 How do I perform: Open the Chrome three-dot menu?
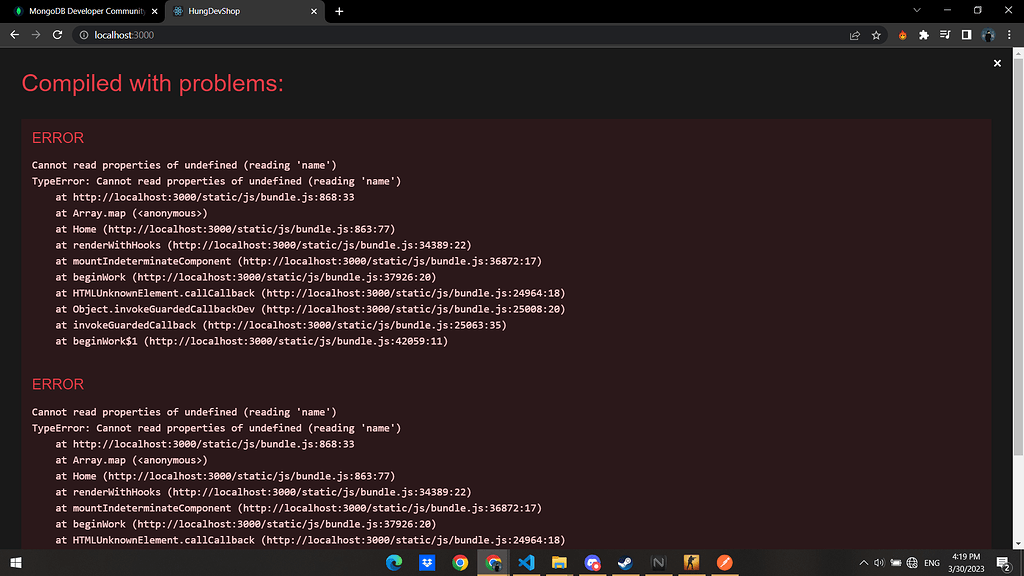click(x=1010, y=35)
